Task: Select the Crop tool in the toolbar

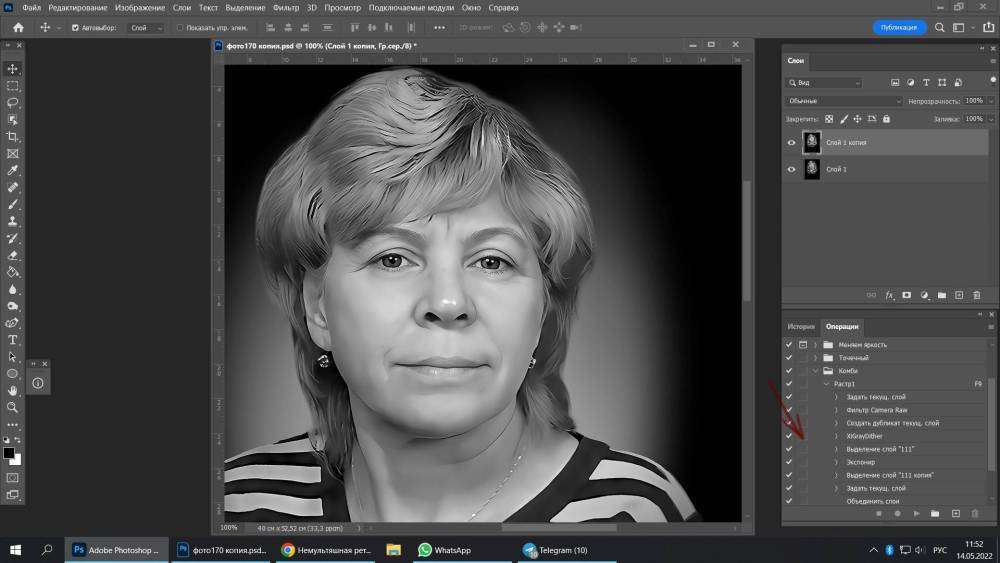Action: coord(13,137)
